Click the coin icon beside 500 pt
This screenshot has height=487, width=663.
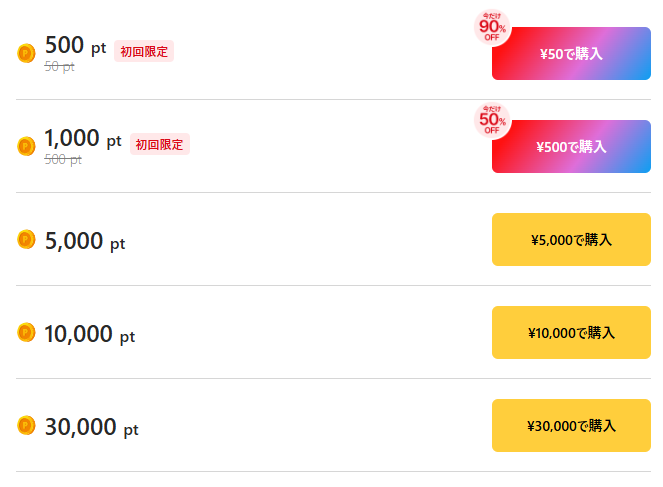click(27, 54)
